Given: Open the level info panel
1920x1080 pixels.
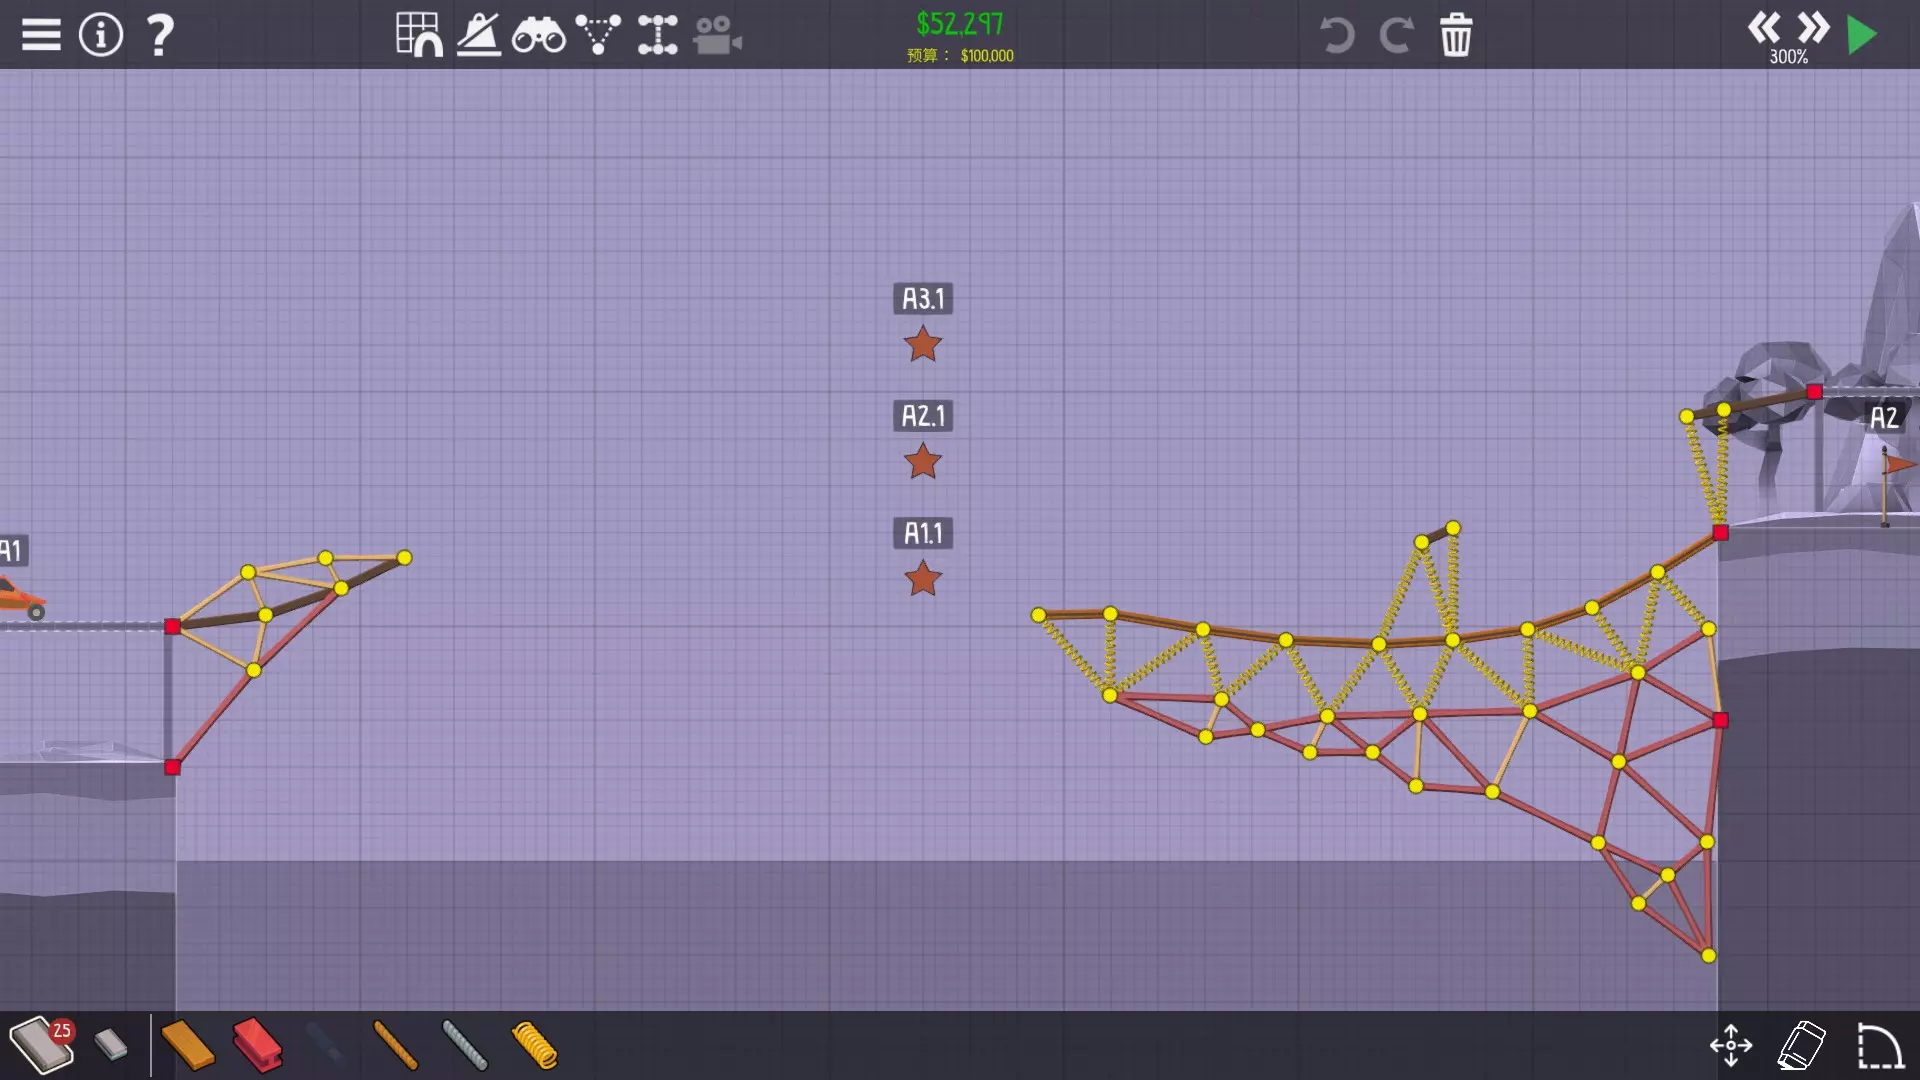Looking at the screenshot, I should (101, 35).
